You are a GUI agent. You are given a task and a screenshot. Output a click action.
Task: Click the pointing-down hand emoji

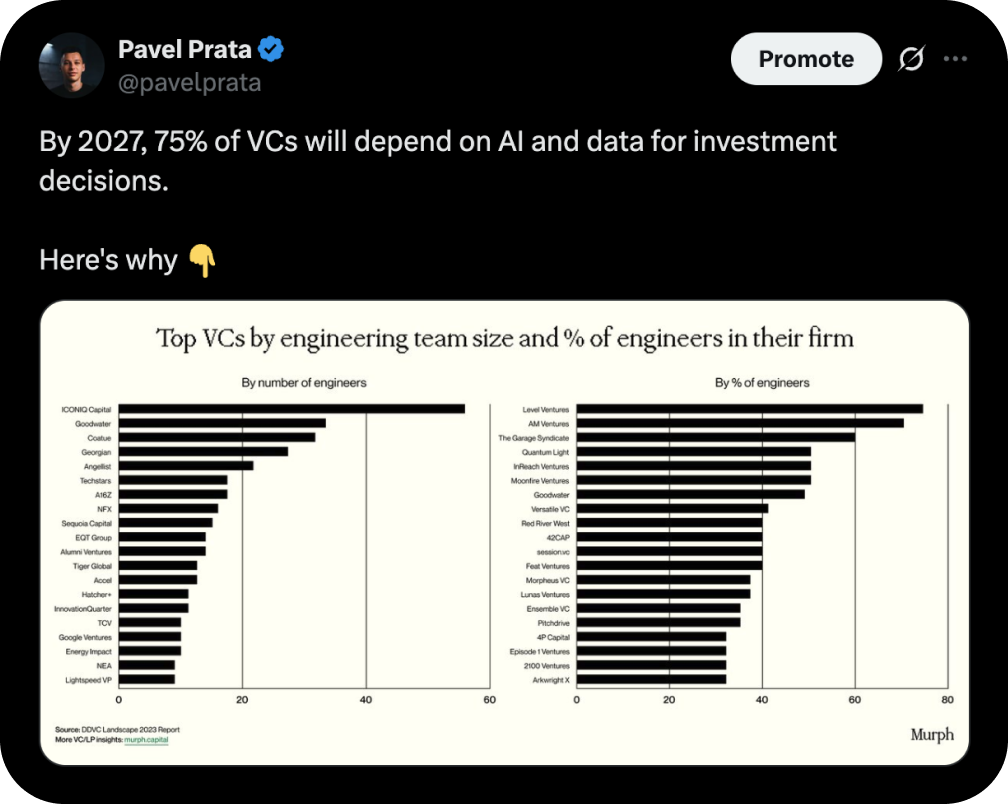coord(202,260)
